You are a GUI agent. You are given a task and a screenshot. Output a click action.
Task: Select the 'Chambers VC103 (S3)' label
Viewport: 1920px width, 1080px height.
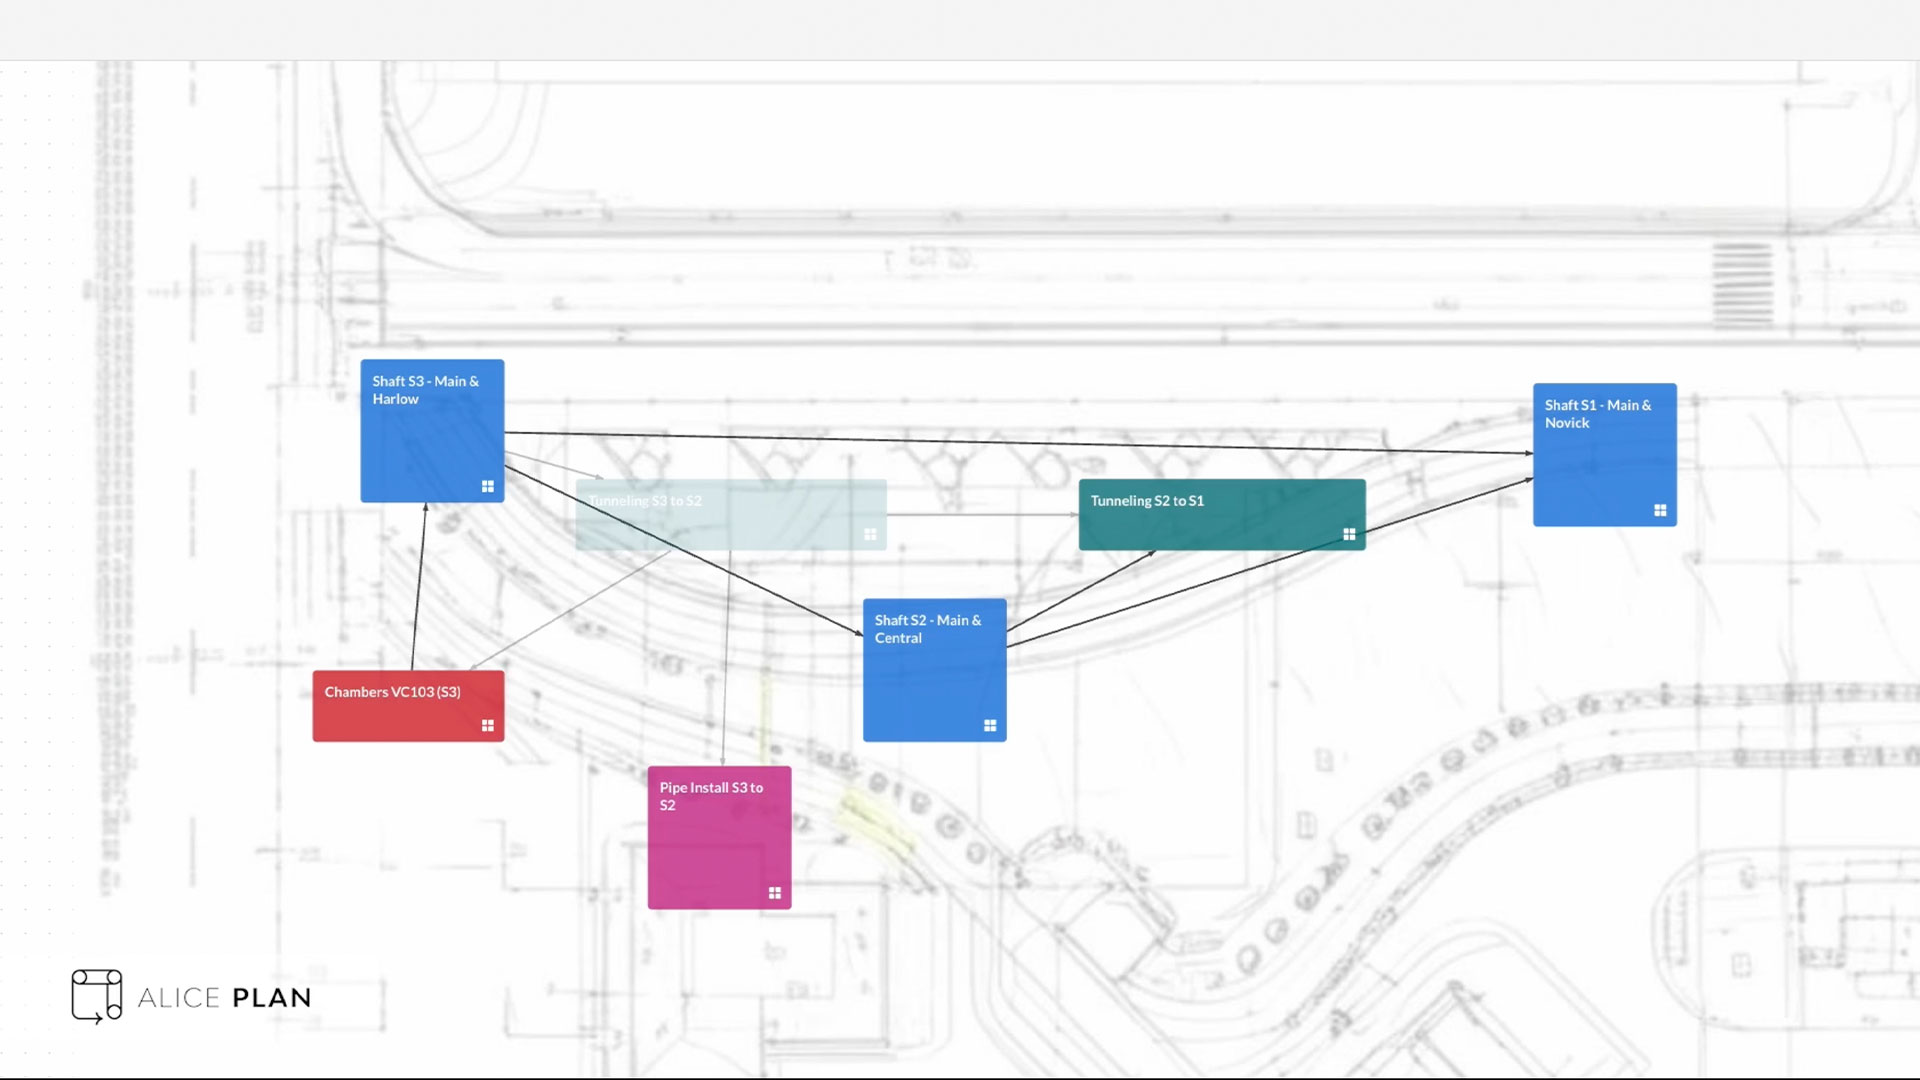coord(392,692)
